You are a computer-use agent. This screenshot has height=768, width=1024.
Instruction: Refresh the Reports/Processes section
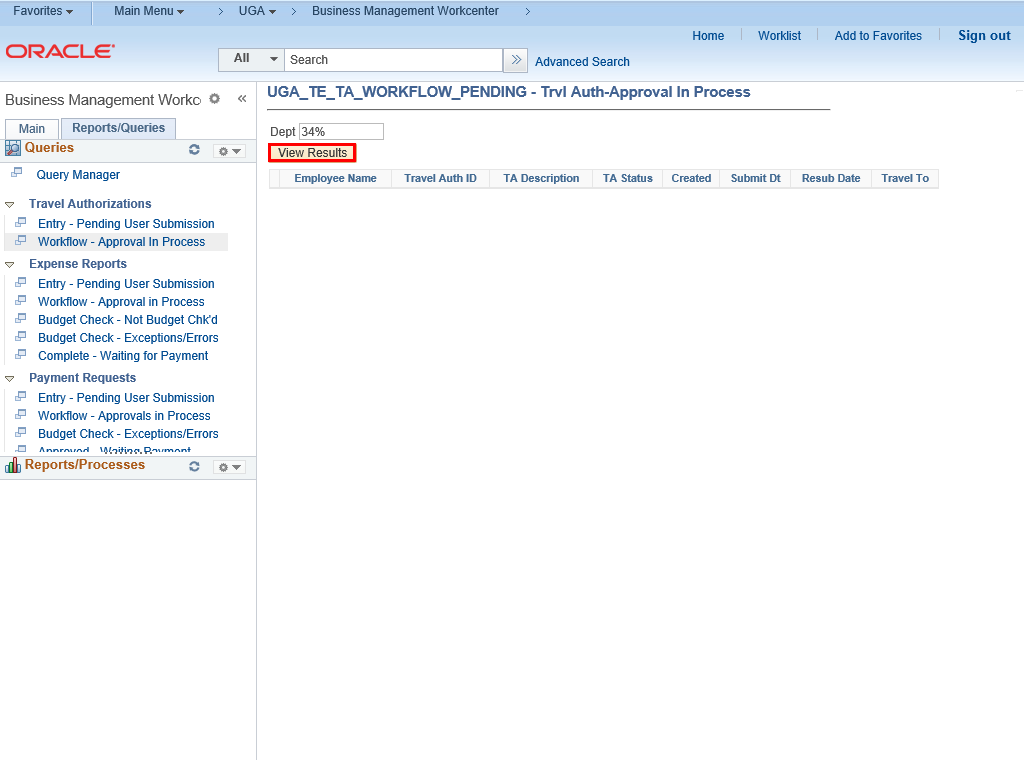tap(194, 467)
